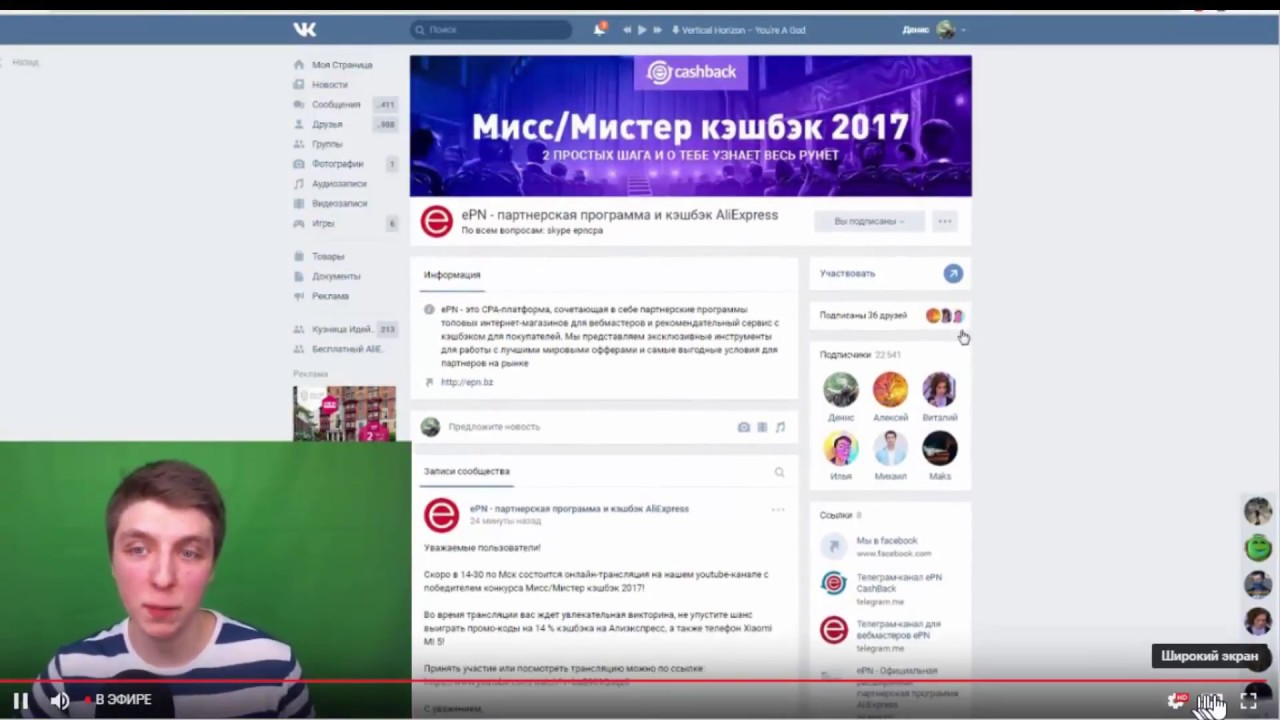
Task: Open the notifications bell
Action: click(x=599, y=29)
